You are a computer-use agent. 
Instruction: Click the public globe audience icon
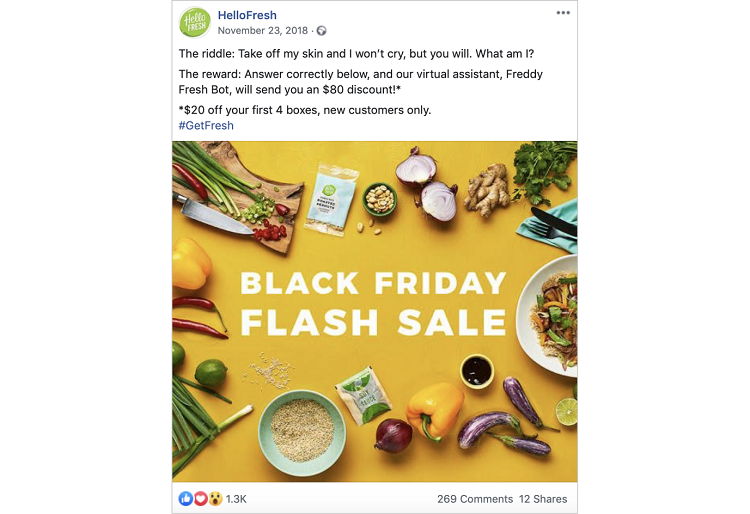[321, 31]
